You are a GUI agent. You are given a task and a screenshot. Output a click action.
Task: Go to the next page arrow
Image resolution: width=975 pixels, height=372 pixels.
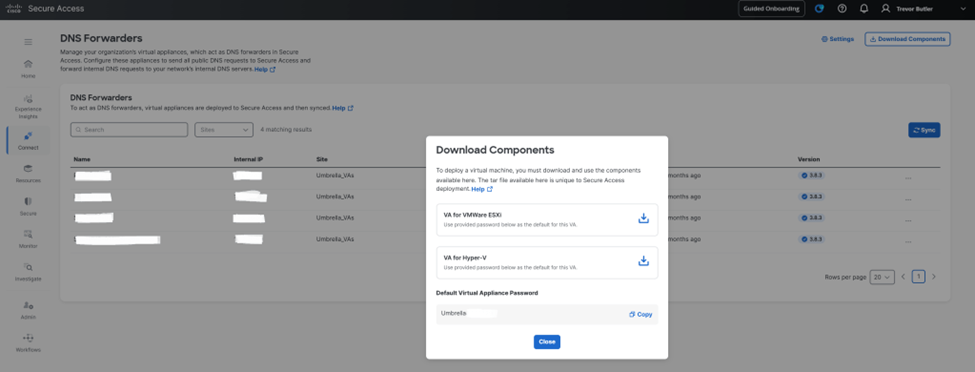pos(933,277)
